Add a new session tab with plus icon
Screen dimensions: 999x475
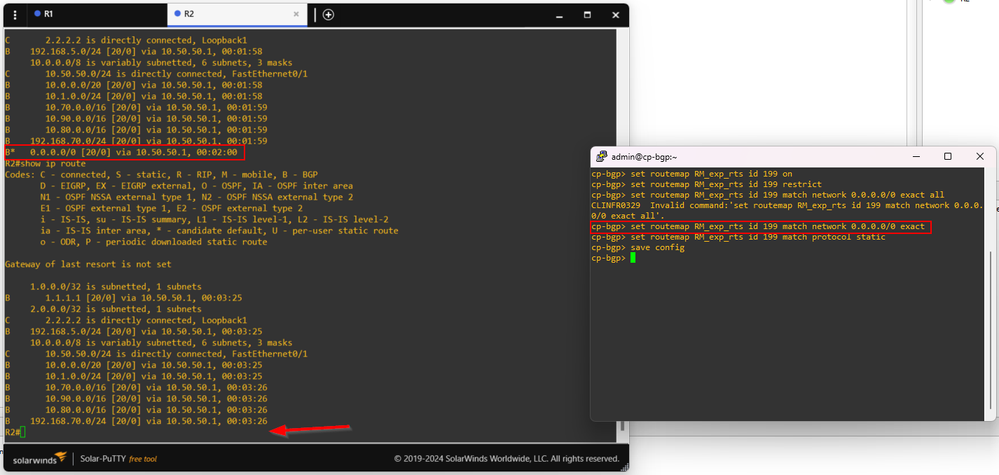[328, 14]
